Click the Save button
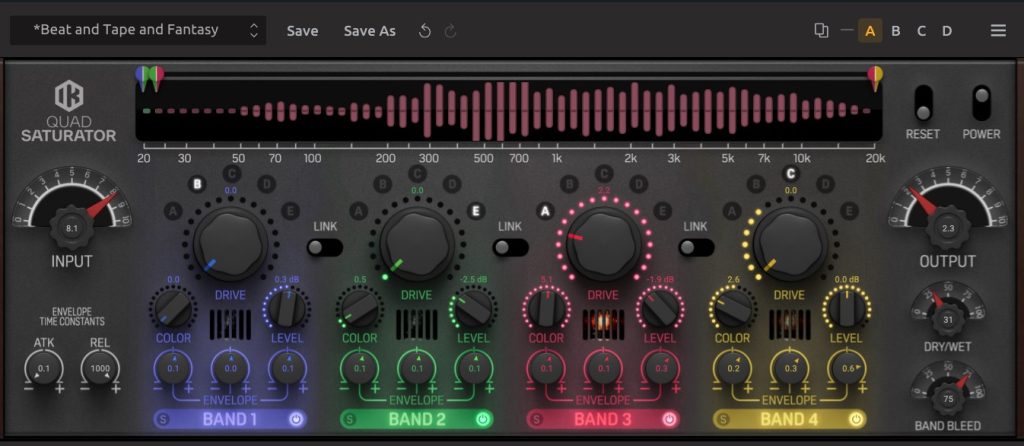Screen dimensions: 1024x446 tap(302, 31)
